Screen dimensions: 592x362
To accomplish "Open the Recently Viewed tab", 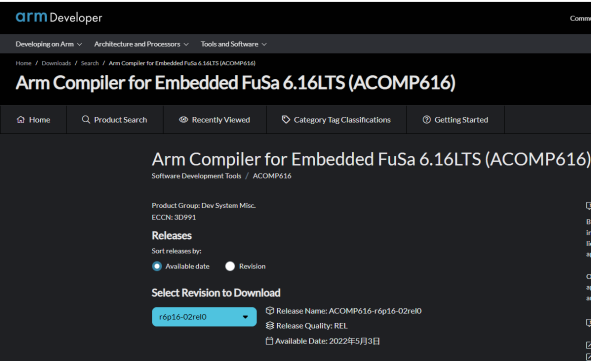I will click(x=215, y=120).
